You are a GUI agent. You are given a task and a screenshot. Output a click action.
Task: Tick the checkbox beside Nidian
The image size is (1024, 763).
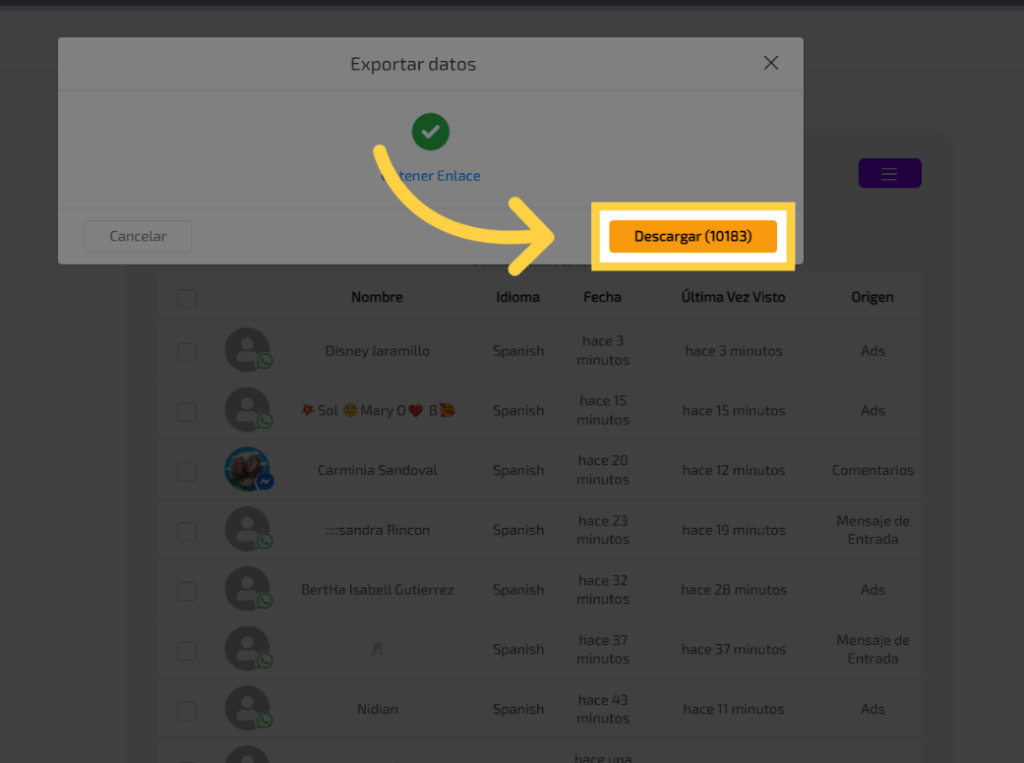tap(187, 710)
